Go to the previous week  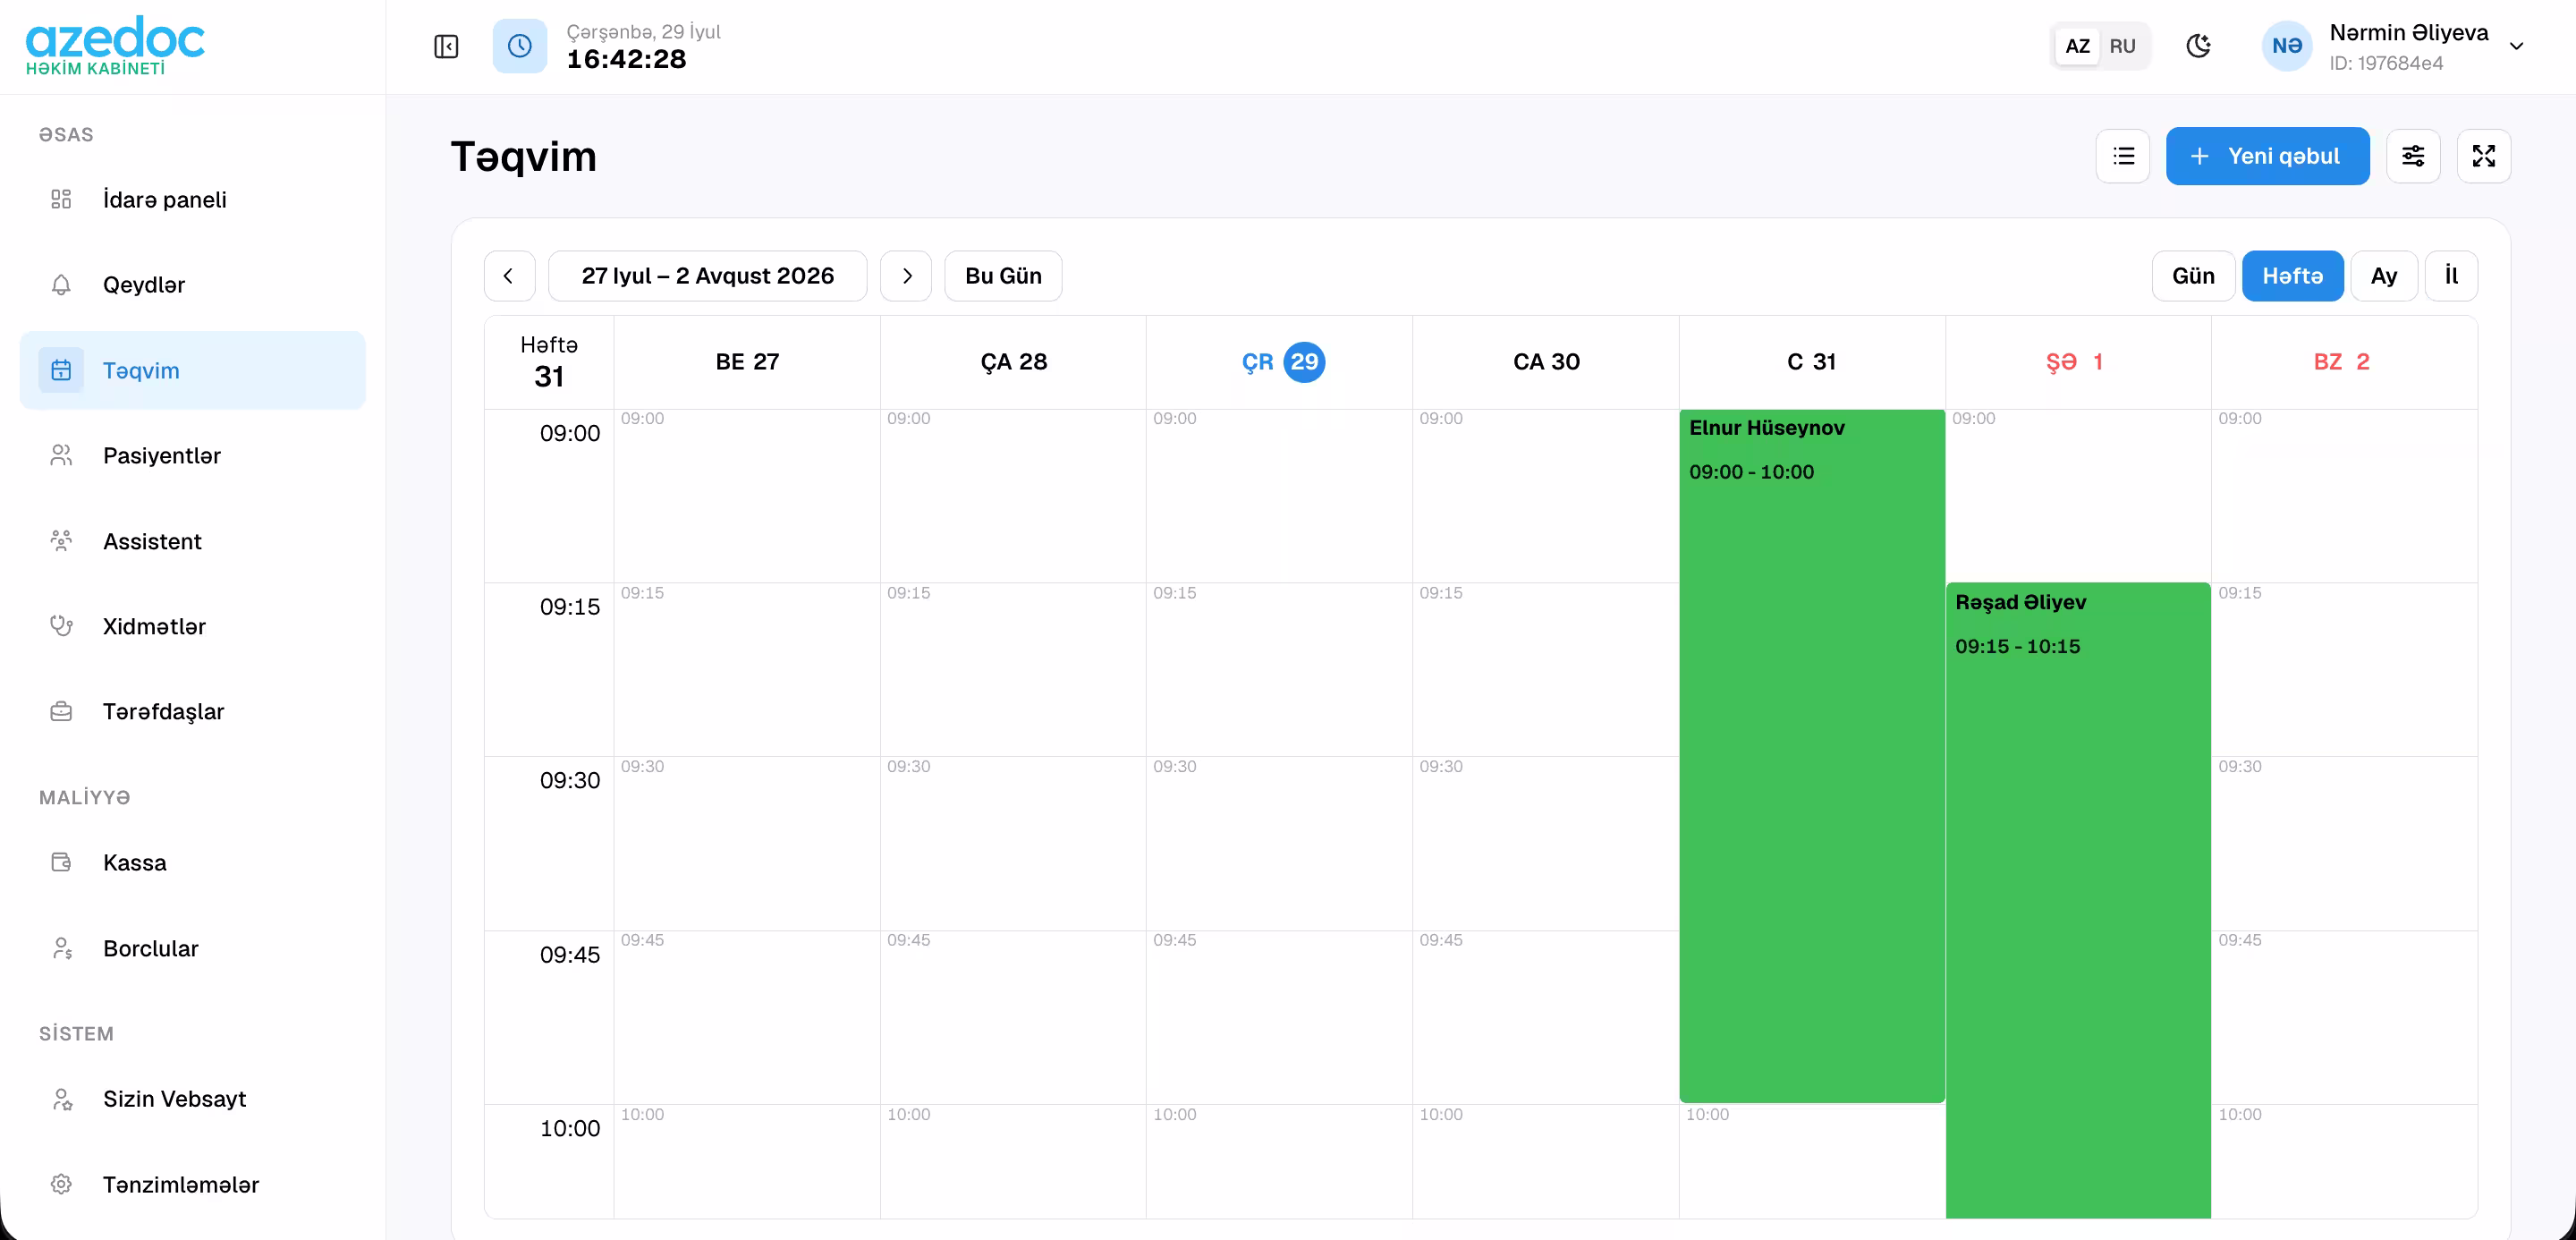[509, 276]
